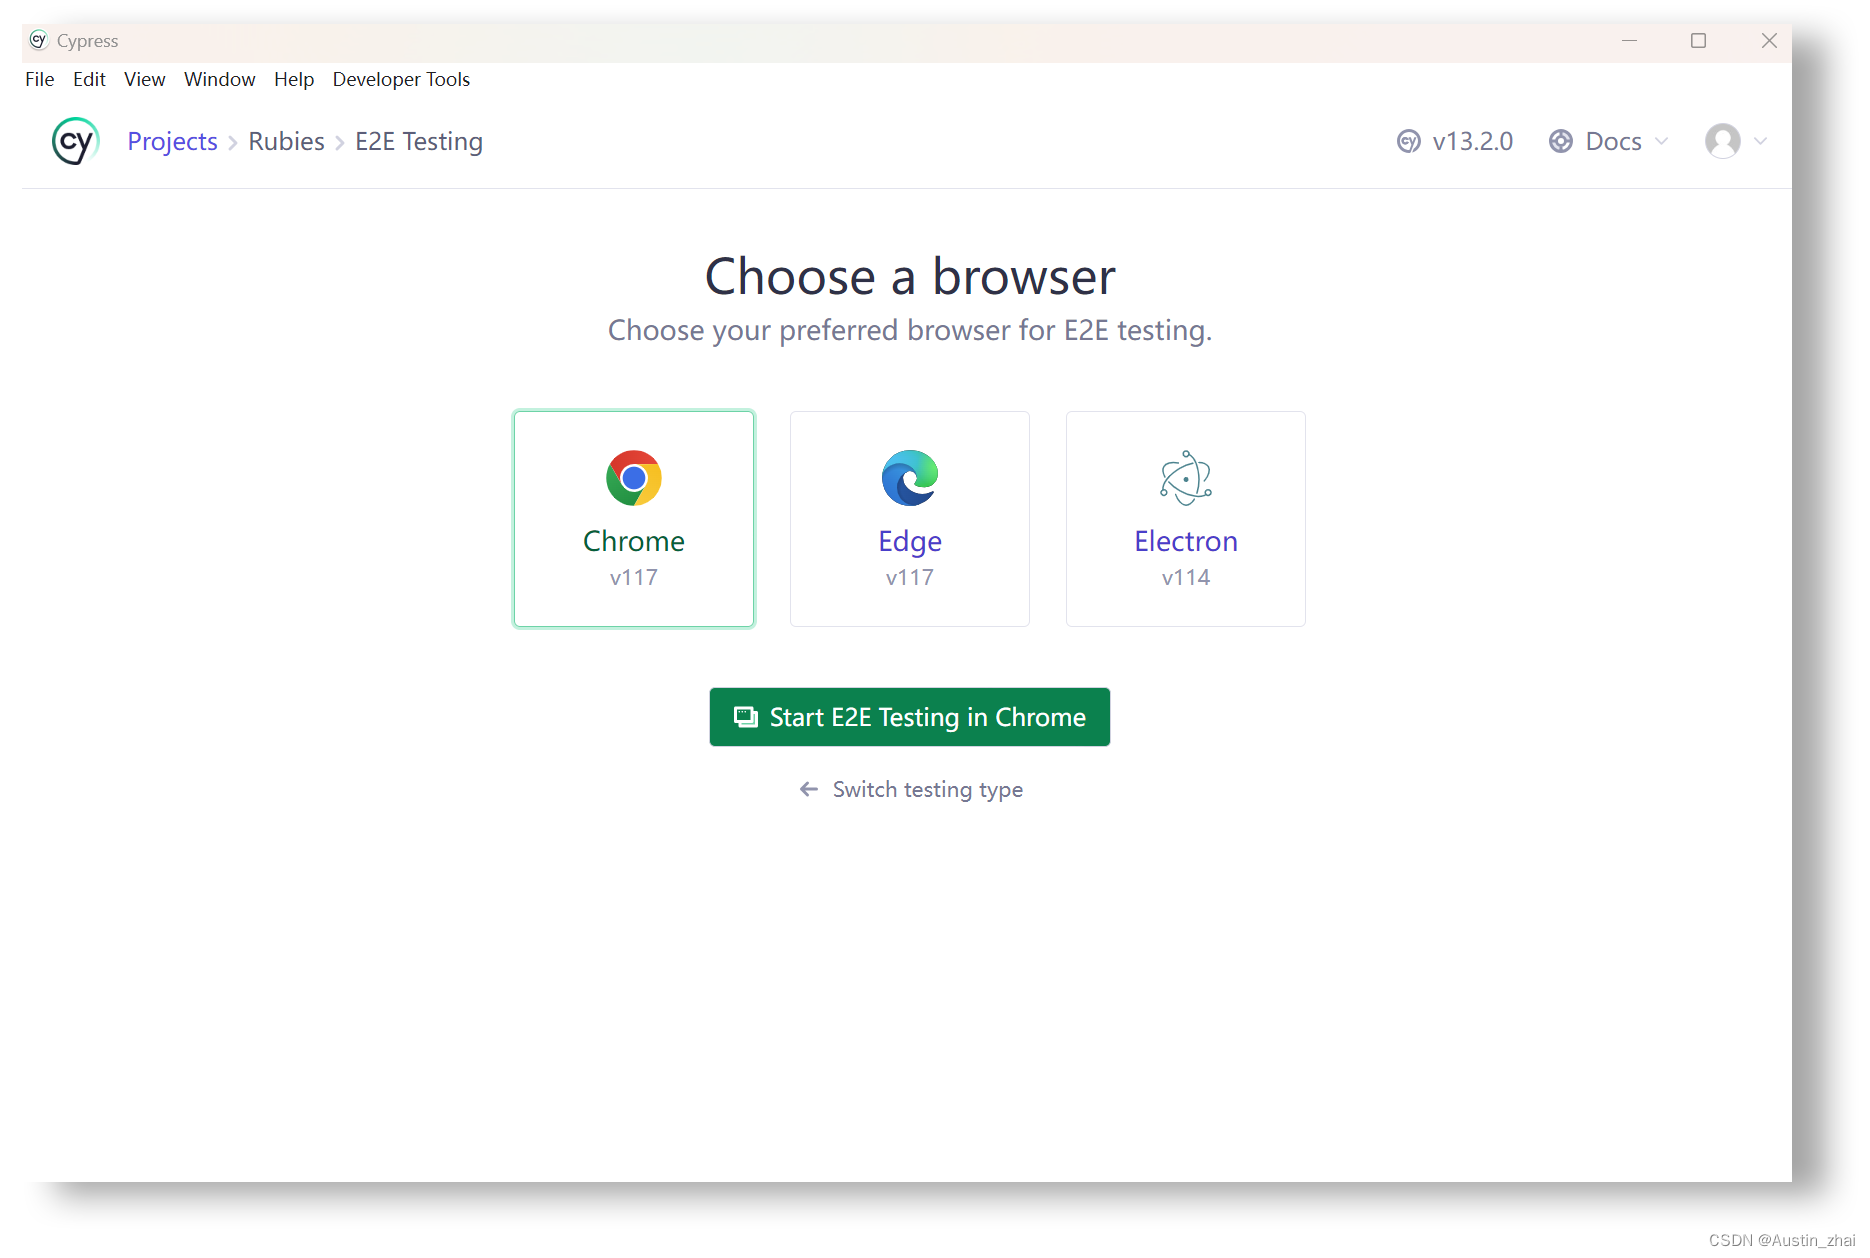Select the Edge v117 browser card
Screen dimensions: 1870x1258
coord(910,519)
